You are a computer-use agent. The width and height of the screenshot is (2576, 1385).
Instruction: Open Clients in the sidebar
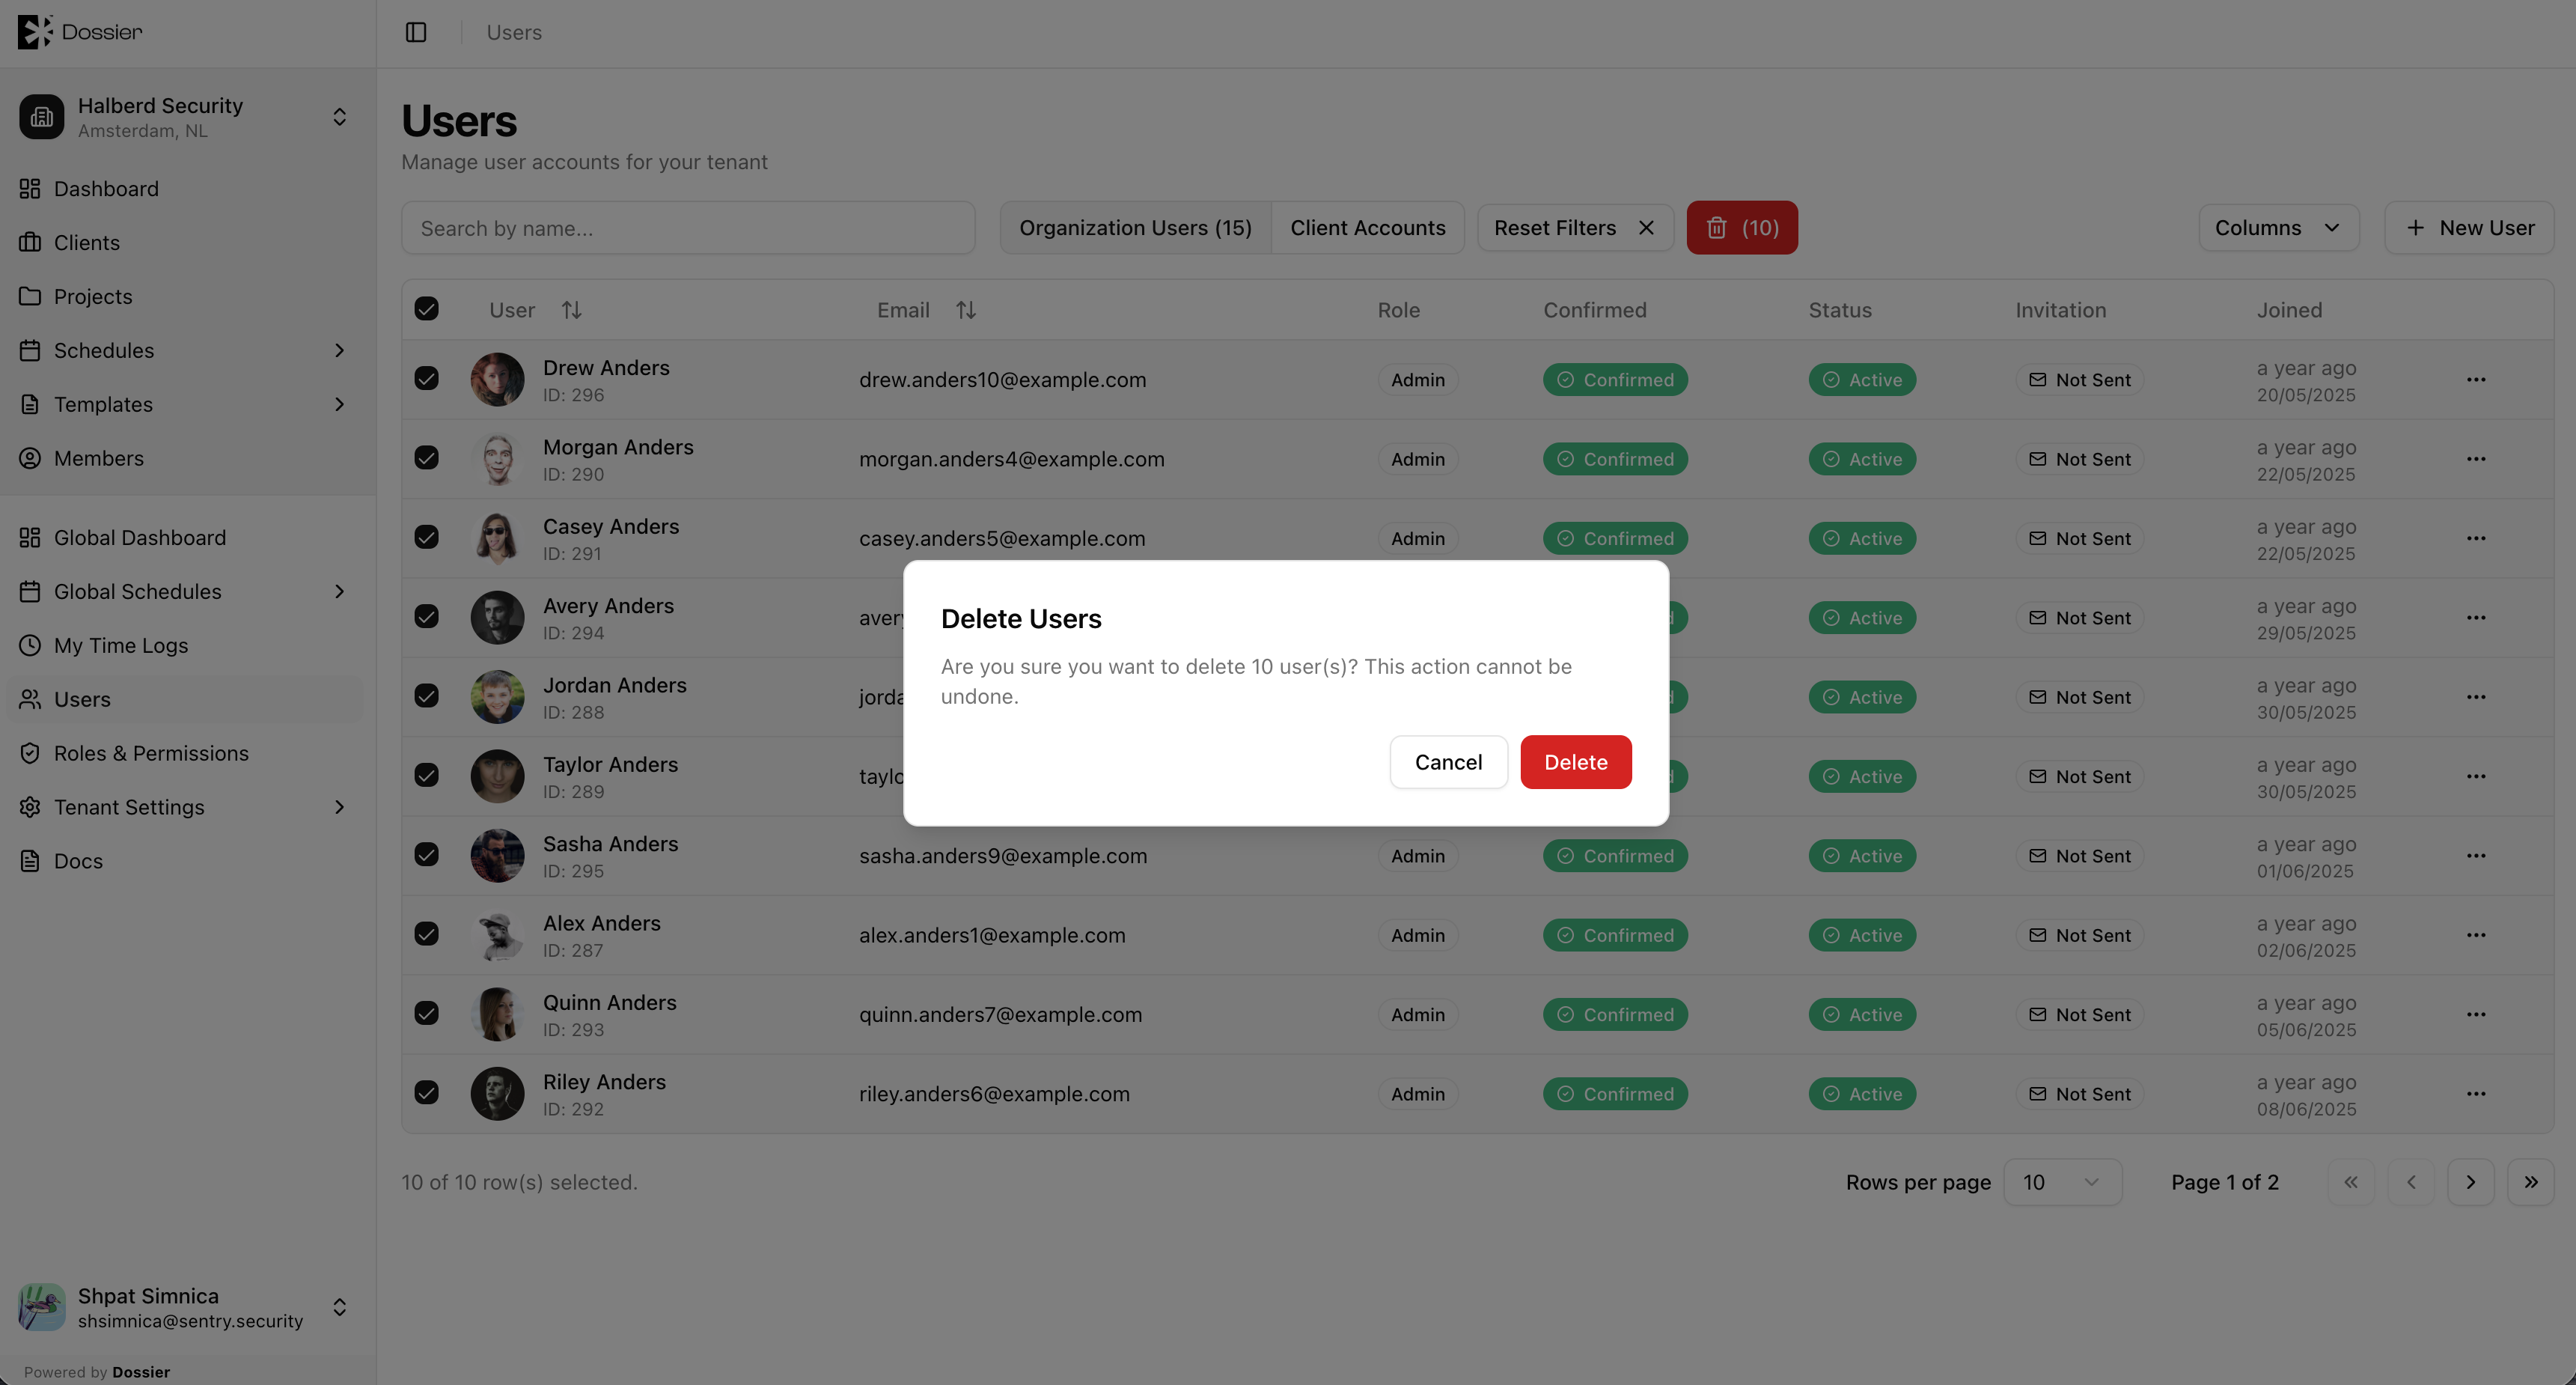(x=186, y=243)
